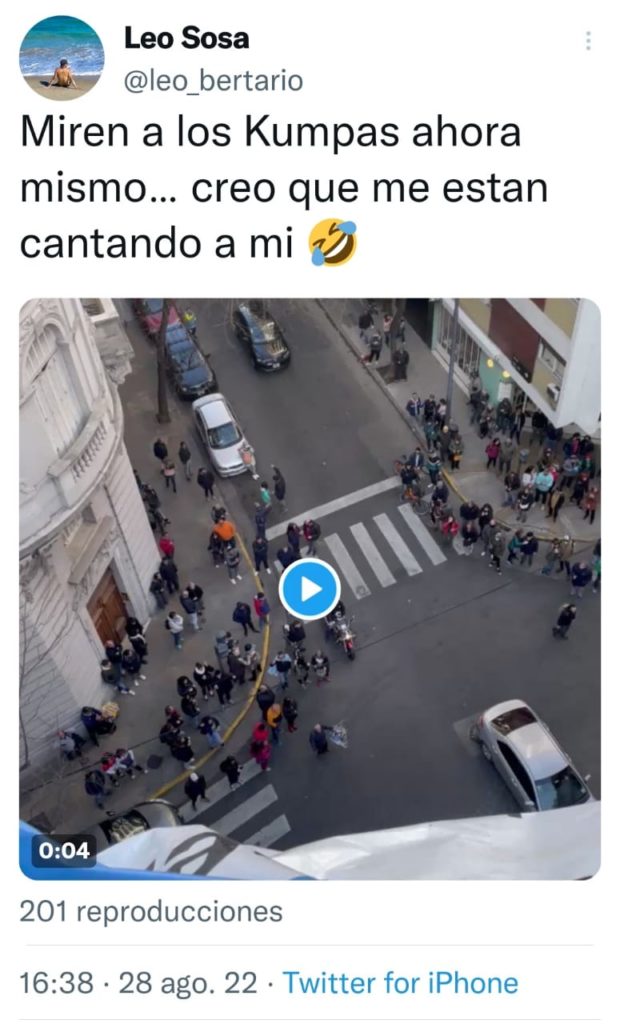Tap the 0:04 video duration badge
This screenshot has width=620, height=1024.
(x=63, y=851)
